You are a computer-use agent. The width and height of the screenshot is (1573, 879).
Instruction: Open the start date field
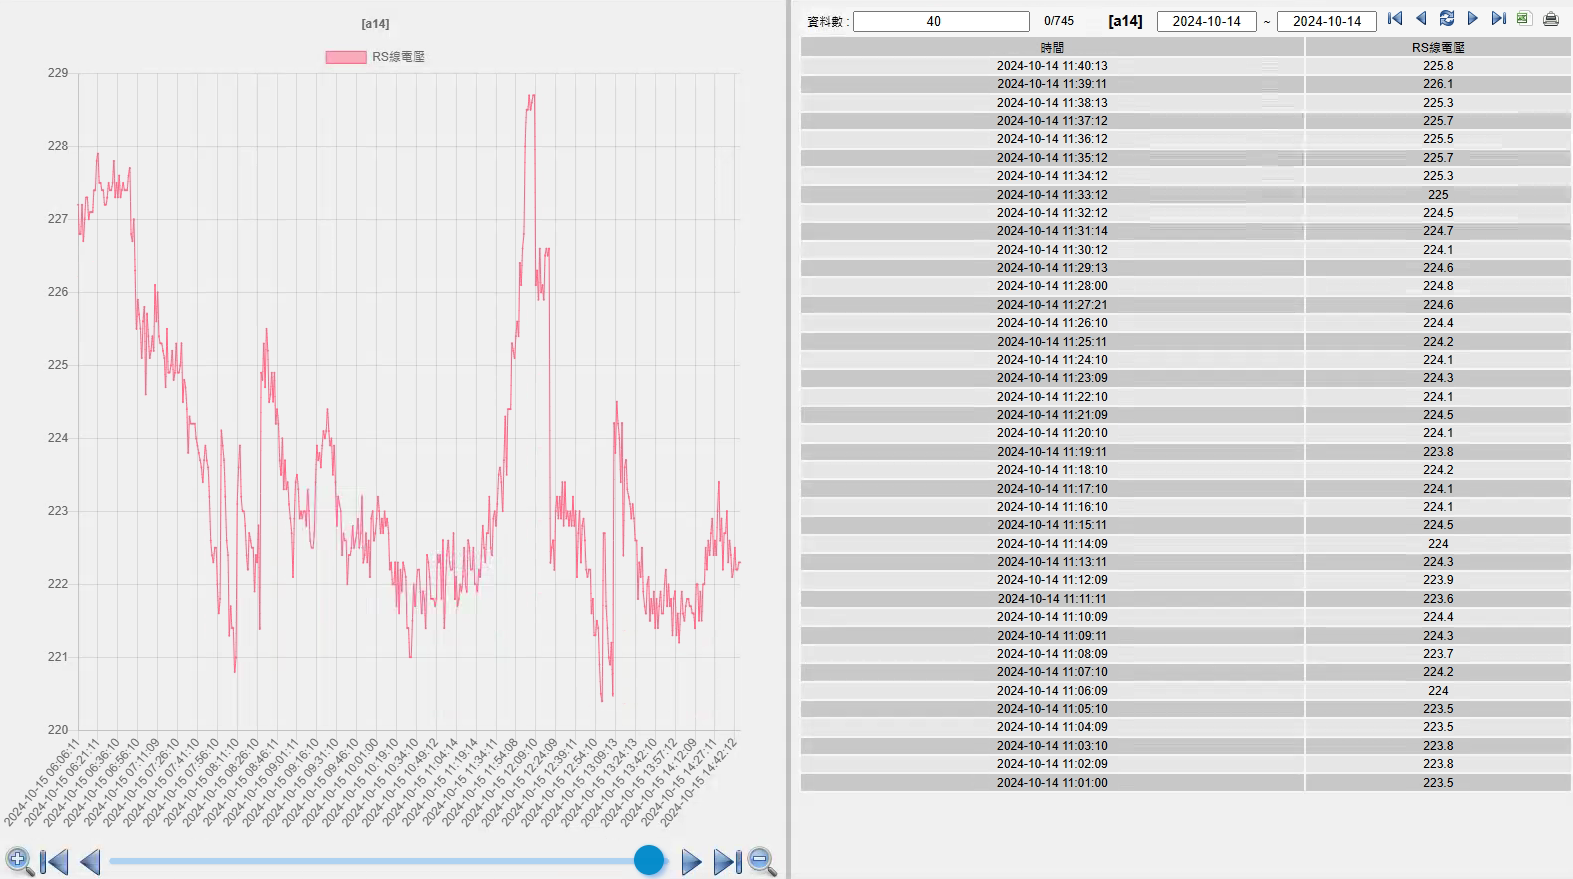pyautogui.click(x=1206, y=21)
